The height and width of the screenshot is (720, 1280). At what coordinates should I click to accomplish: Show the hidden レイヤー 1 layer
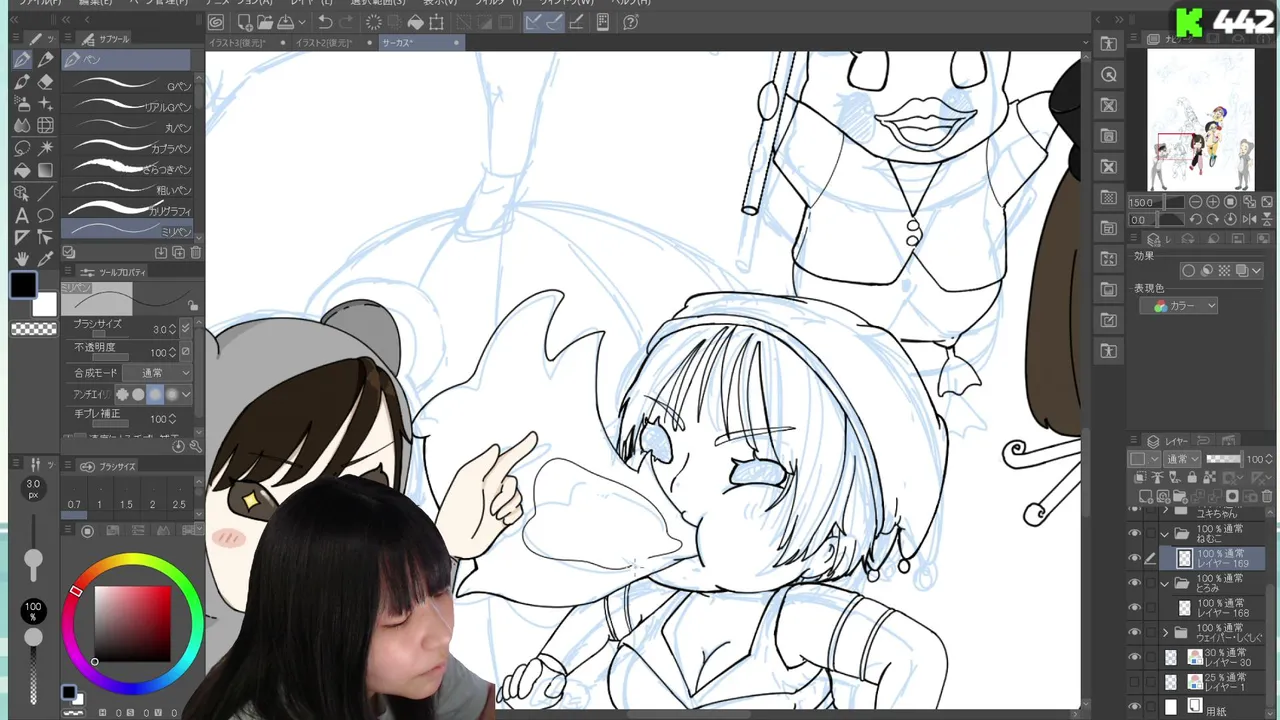pyautogui.click(x=1134, y=682)
